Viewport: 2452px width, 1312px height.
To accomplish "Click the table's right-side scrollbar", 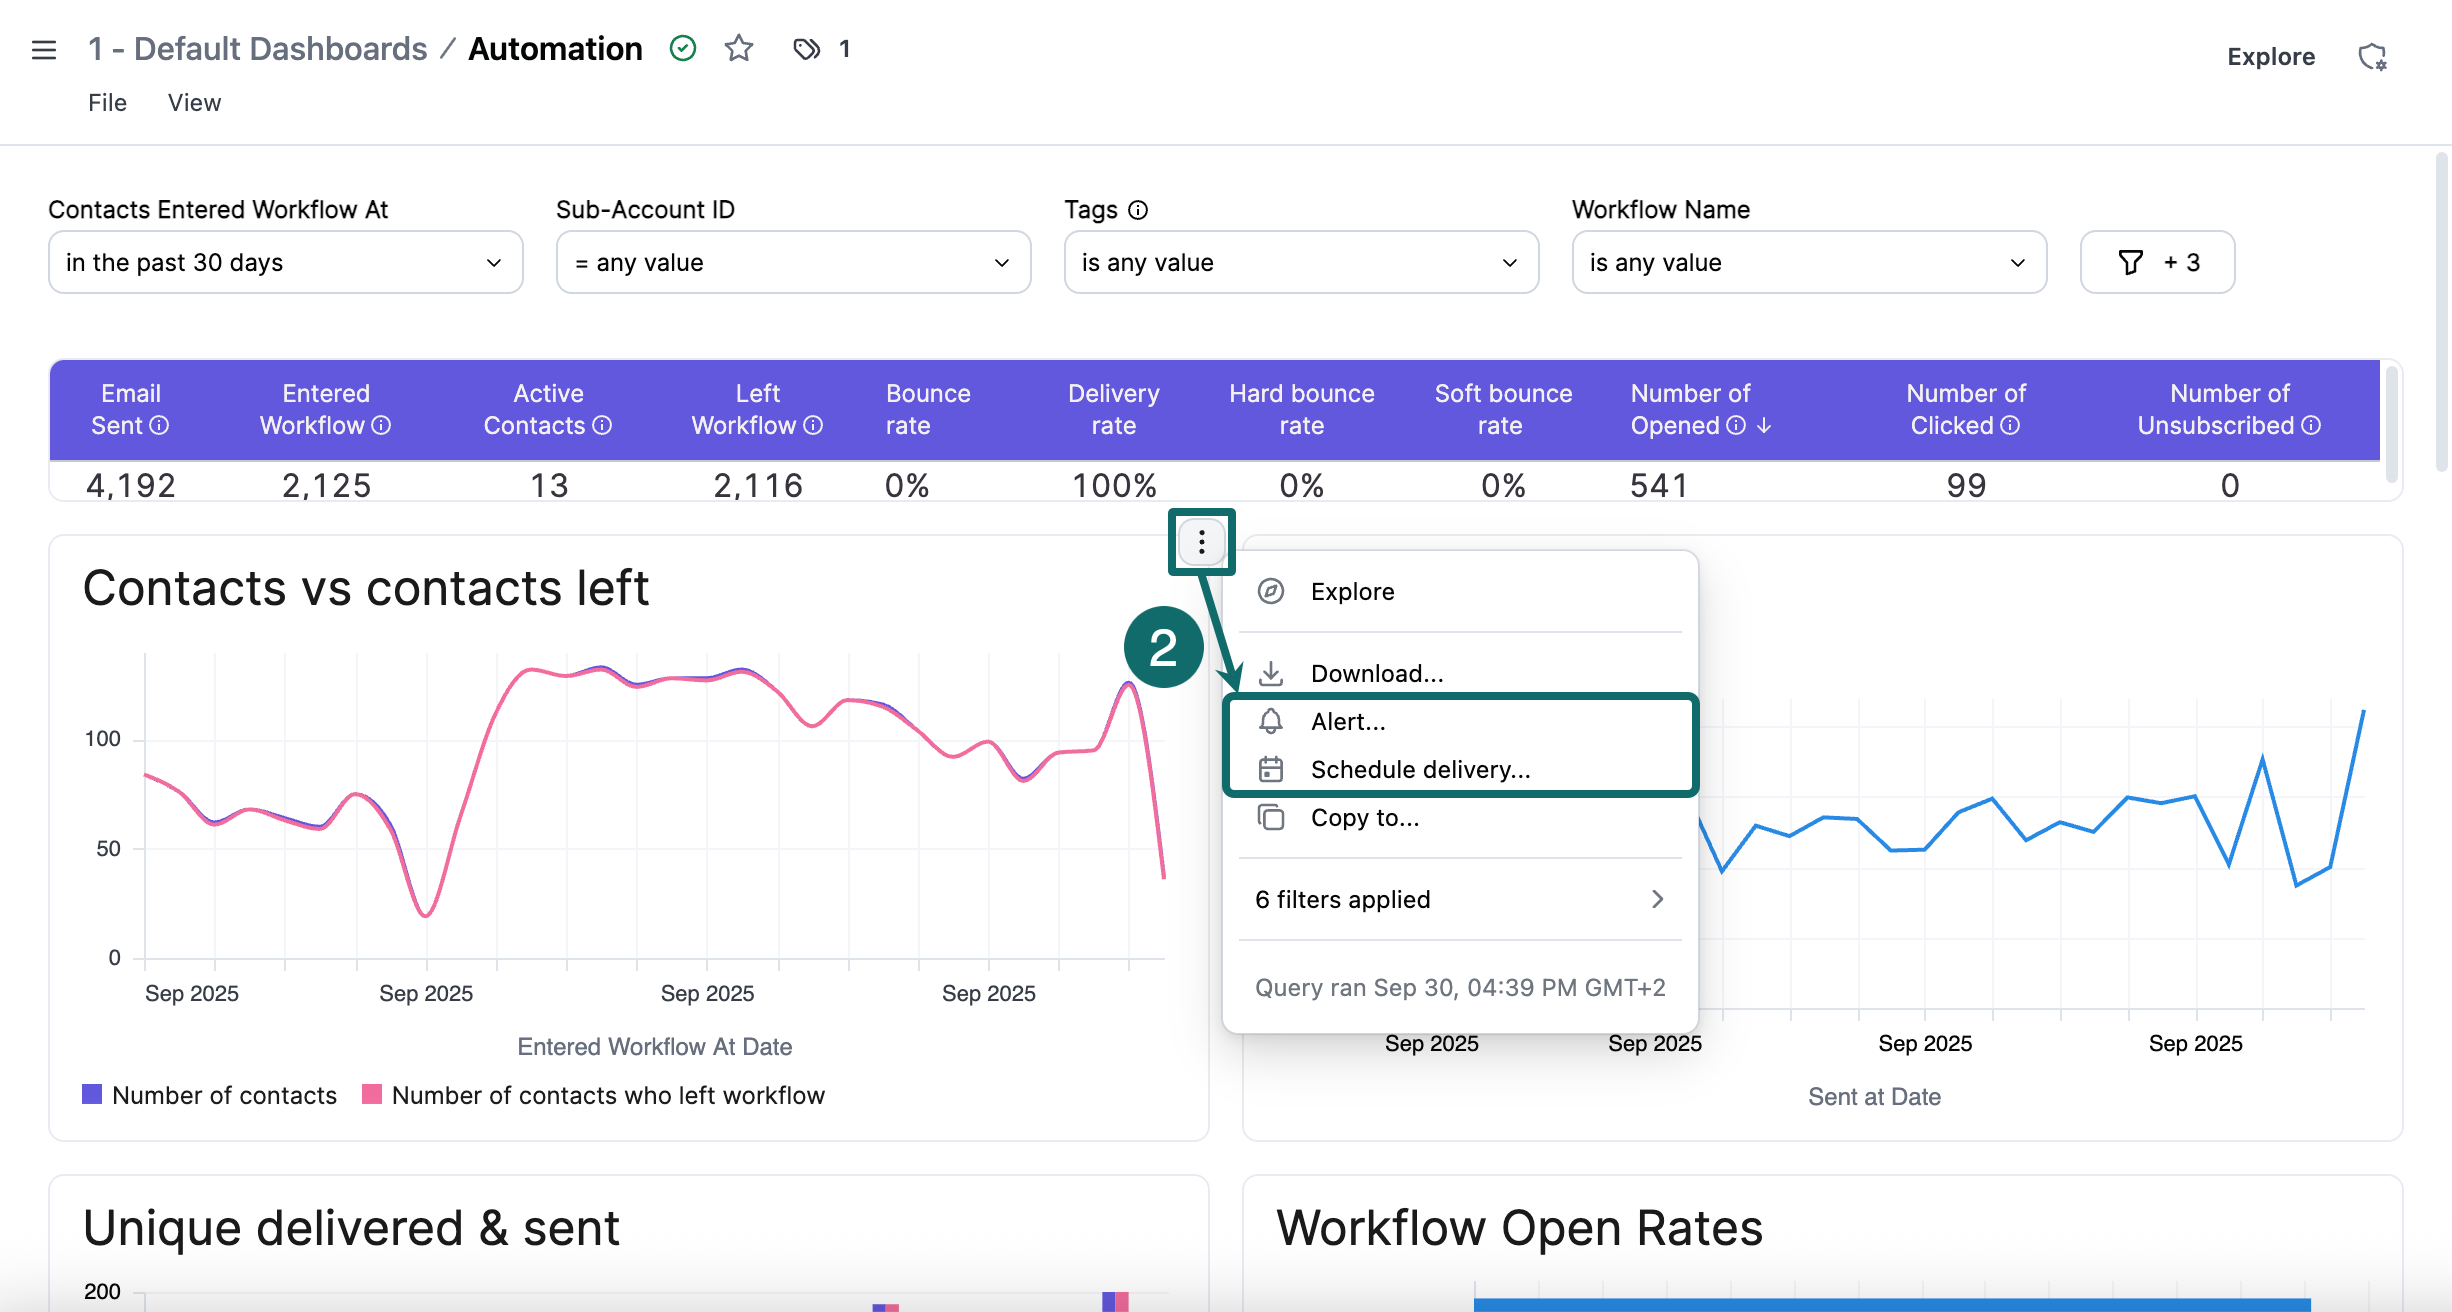I will 2393,425.
